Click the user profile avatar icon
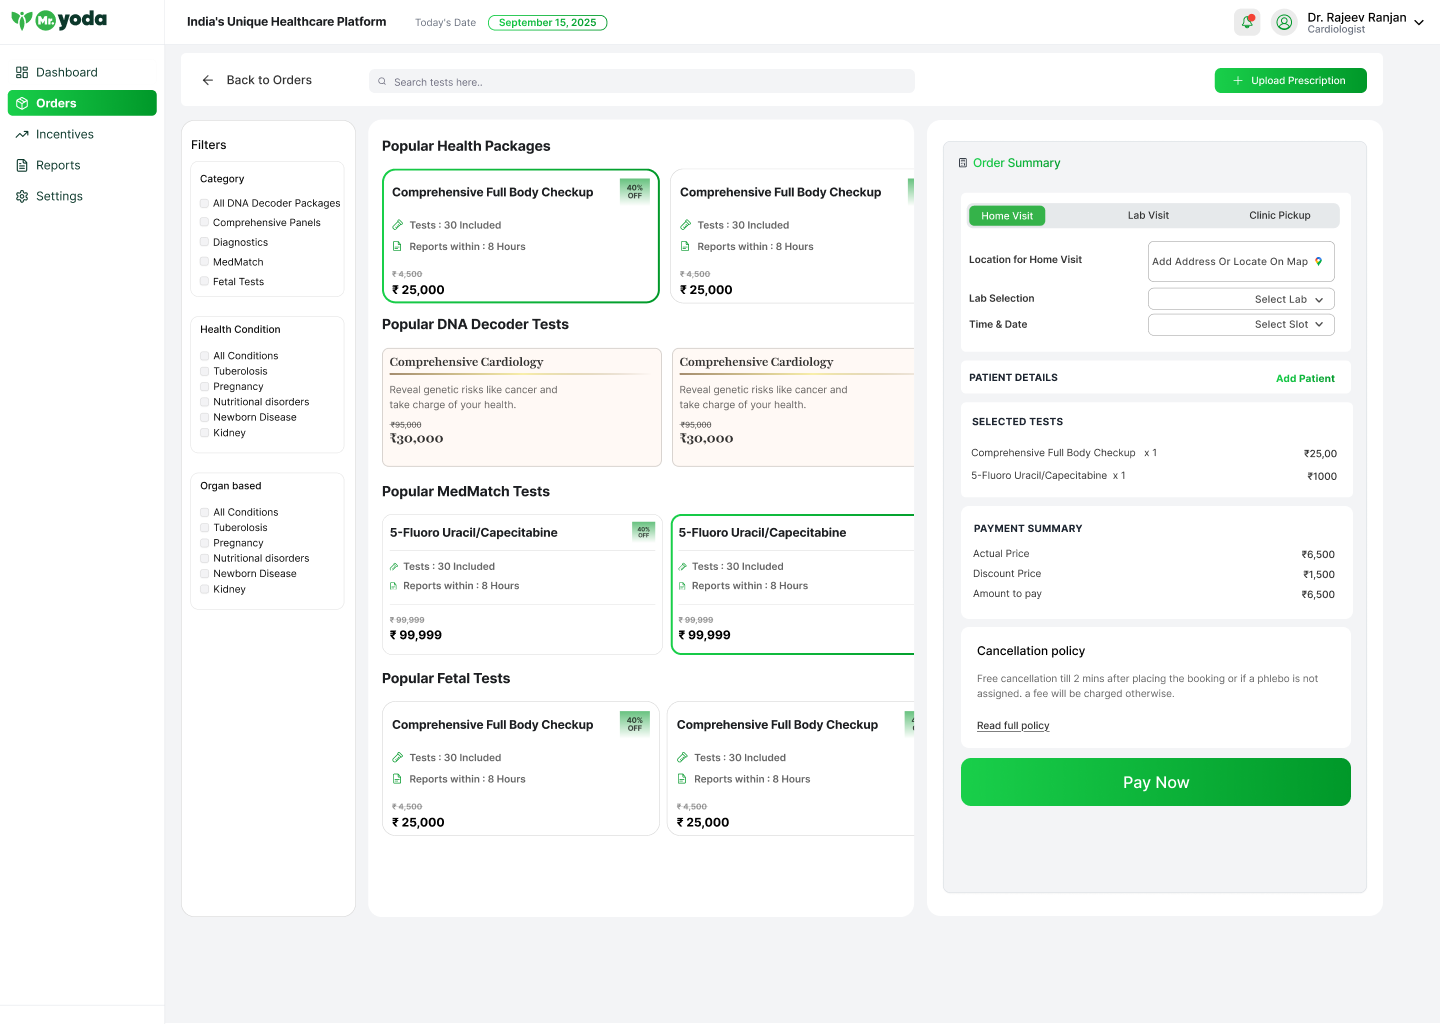Screen dimensions: 1440x1024 [x=1284, y=22]
